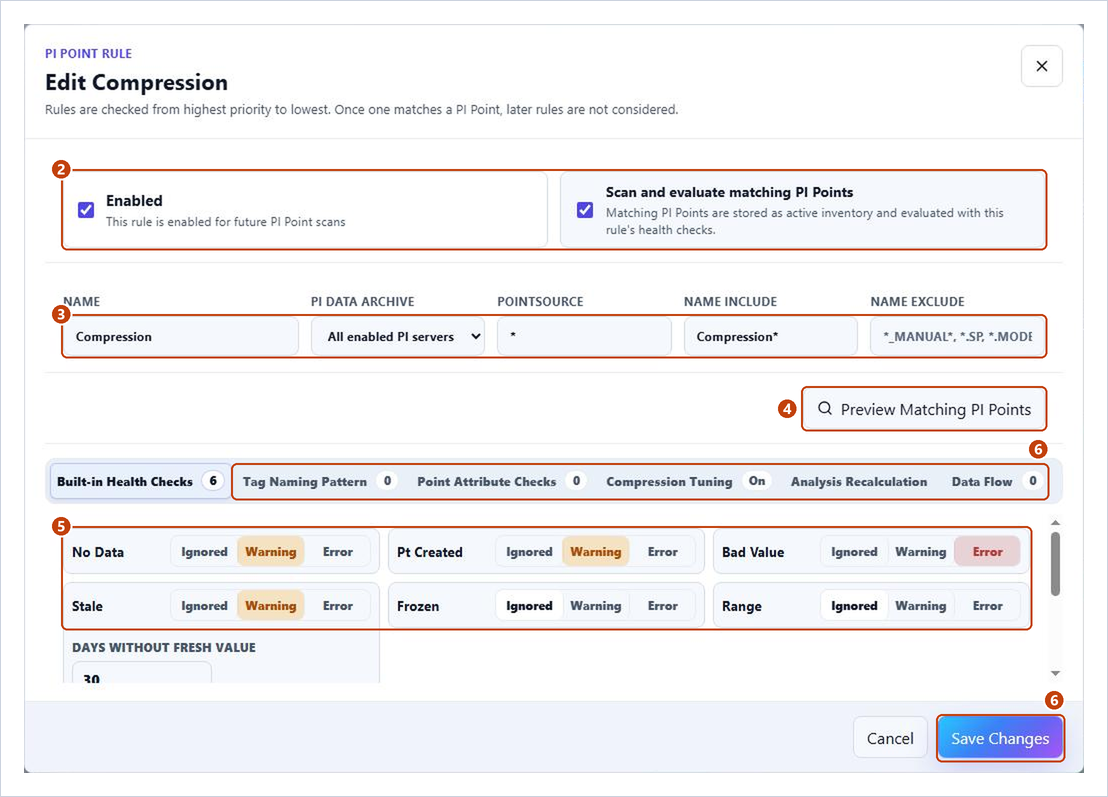The image size is (1108, 797).
Task: Set Stale to Error
Action: pos(338,606)
